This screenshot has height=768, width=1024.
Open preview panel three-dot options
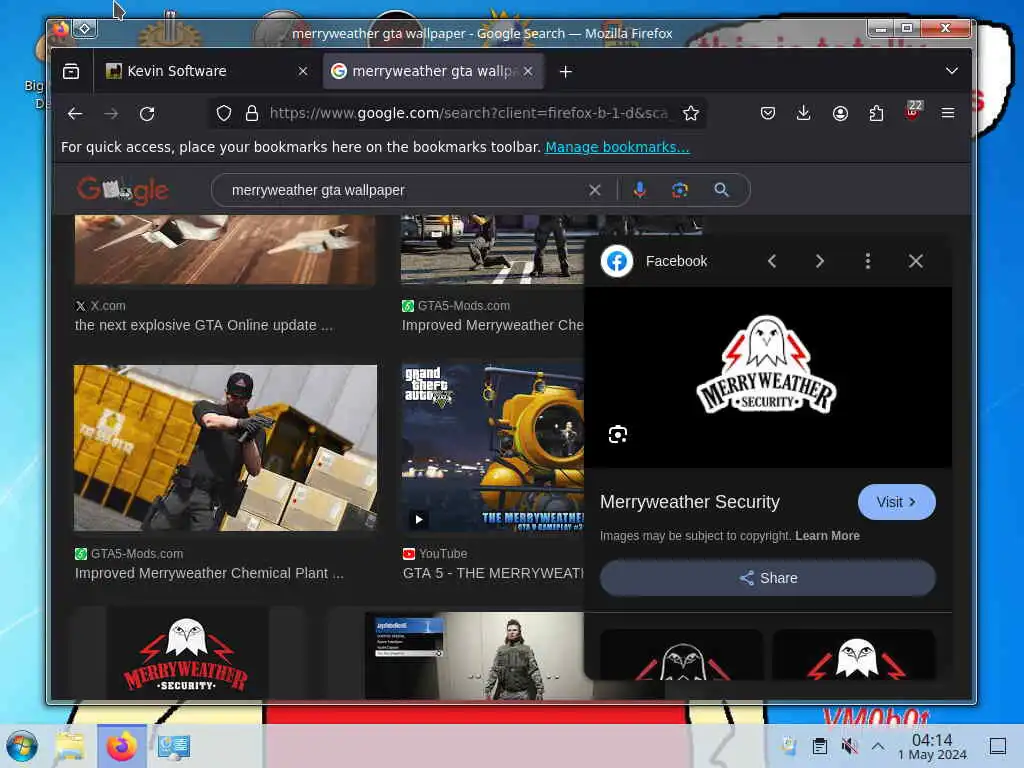868,261
